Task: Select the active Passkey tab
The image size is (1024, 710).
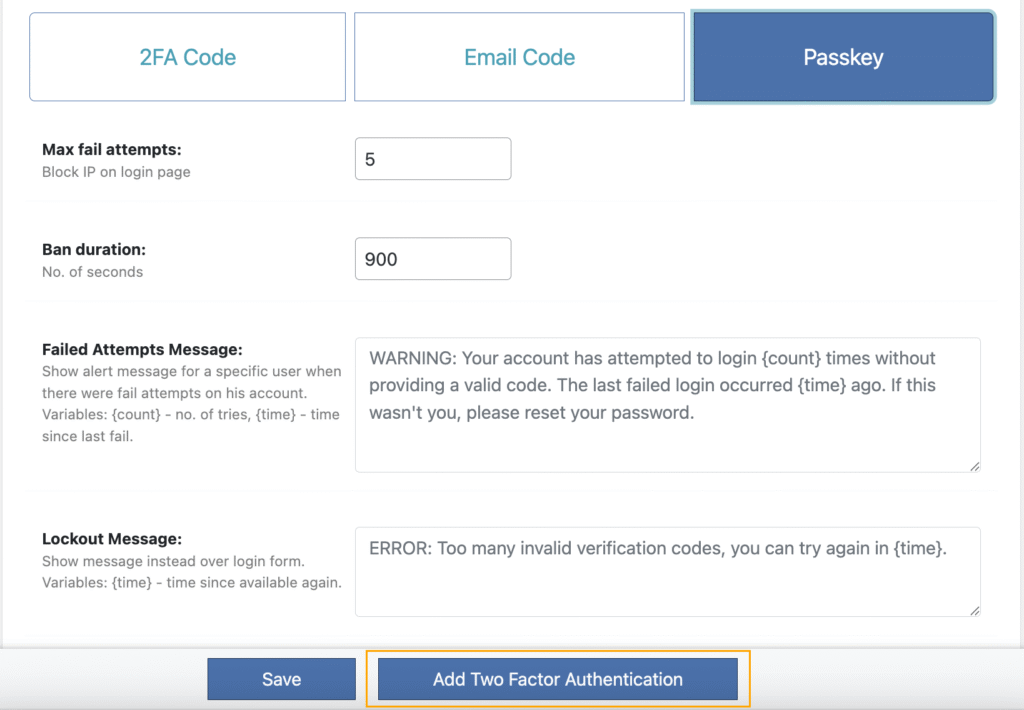Action: 842,57
